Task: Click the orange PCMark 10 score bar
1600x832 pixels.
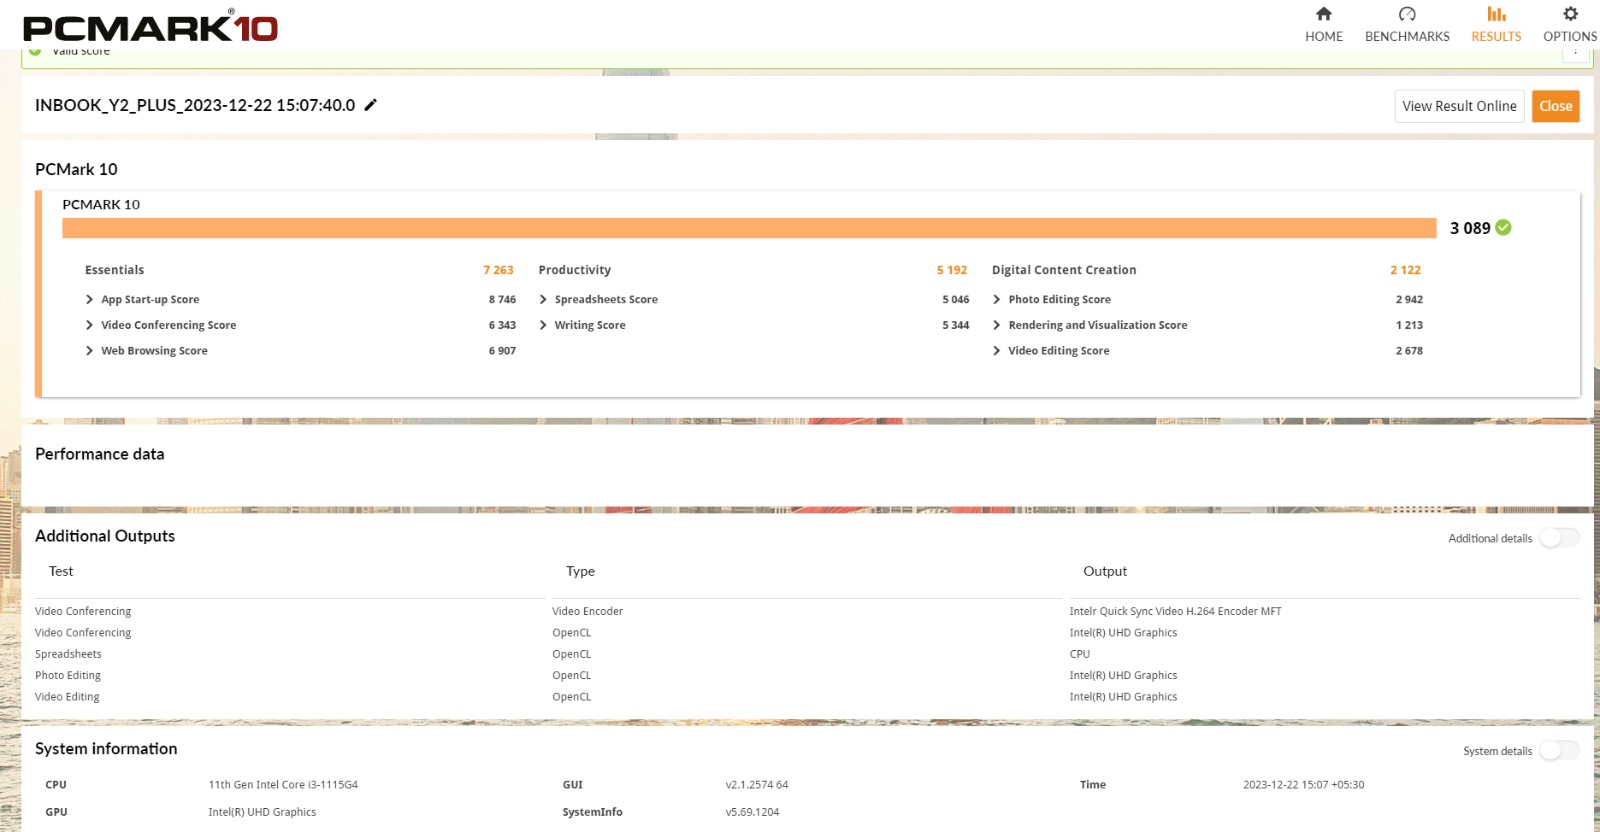Action: [x=748, y=228]
